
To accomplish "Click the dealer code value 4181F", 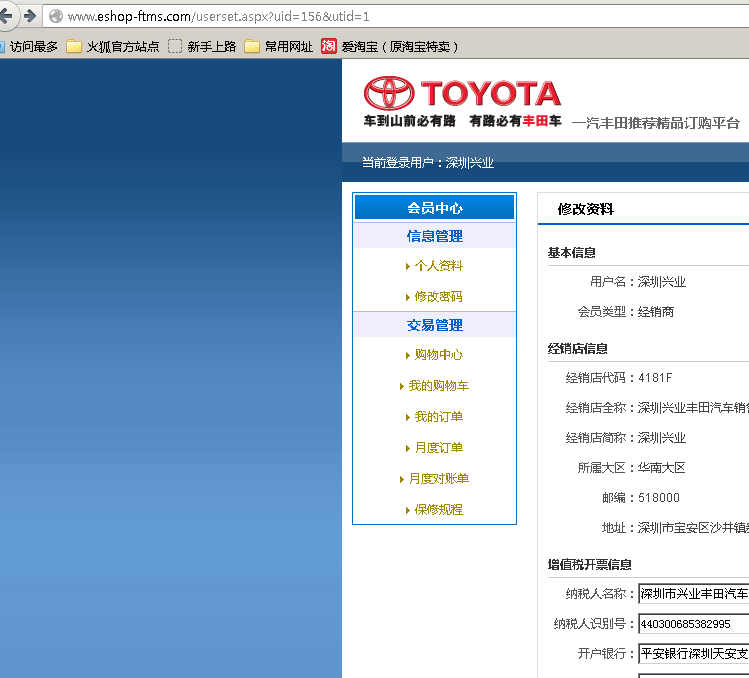I will 655,378.
